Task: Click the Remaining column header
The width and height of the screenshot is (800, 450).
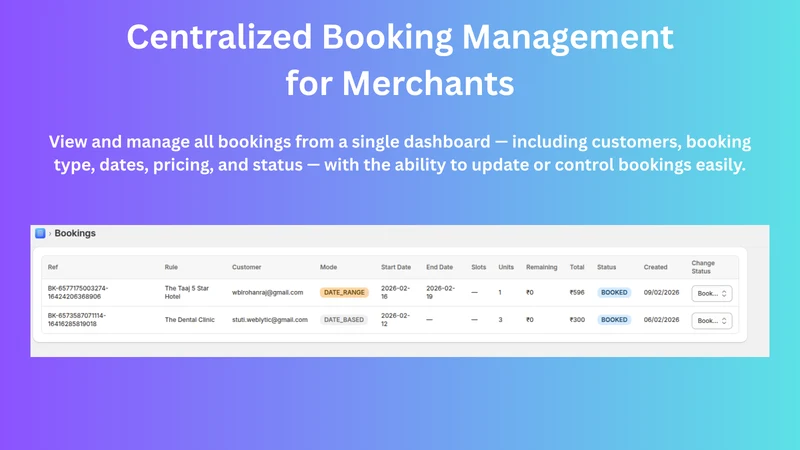Action: click(x=541, y=267)
